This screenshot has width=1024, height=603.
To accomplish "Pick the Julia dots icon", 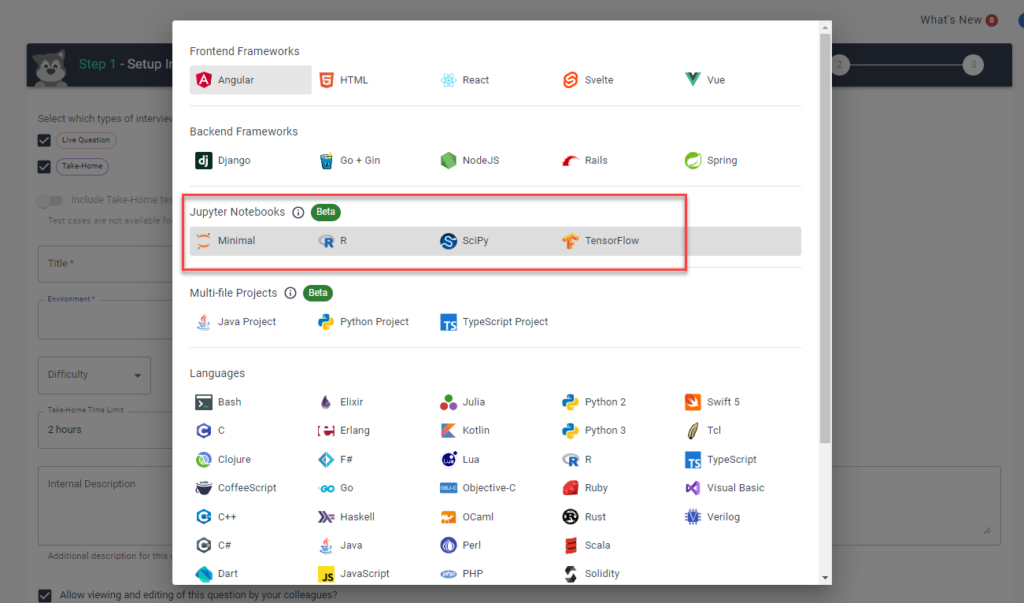I will point(448,402).
